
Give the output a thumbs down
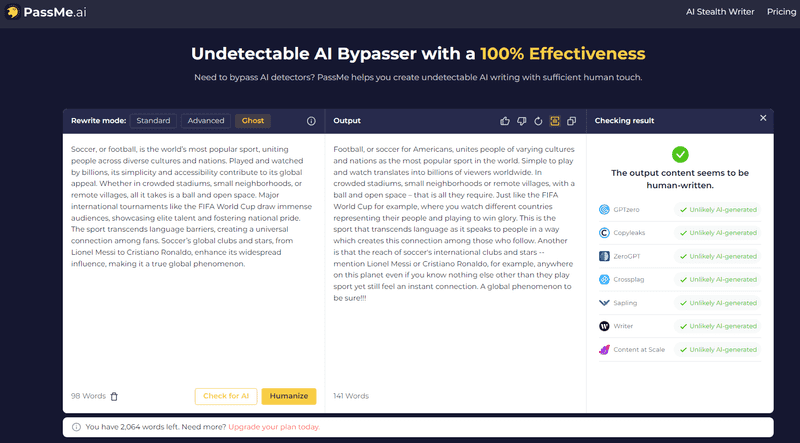[x=521, y=121]
